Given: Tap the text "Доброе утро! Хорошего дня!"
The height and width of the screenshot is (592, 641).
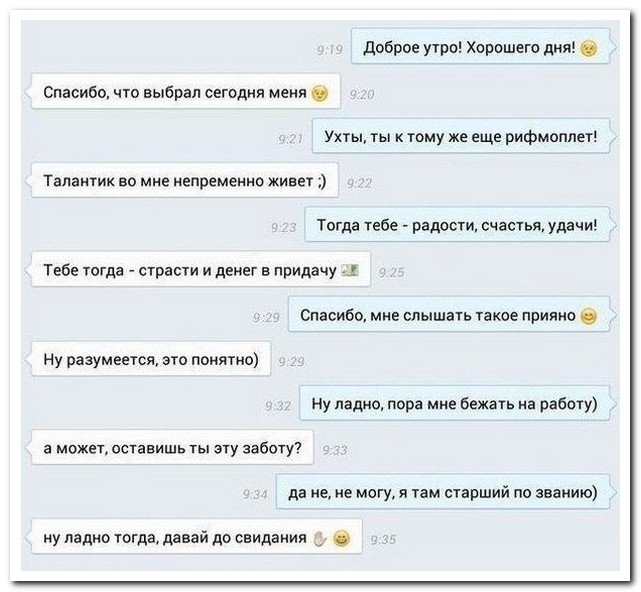Looking at the screenshot, I should click(x=469, y=49).
